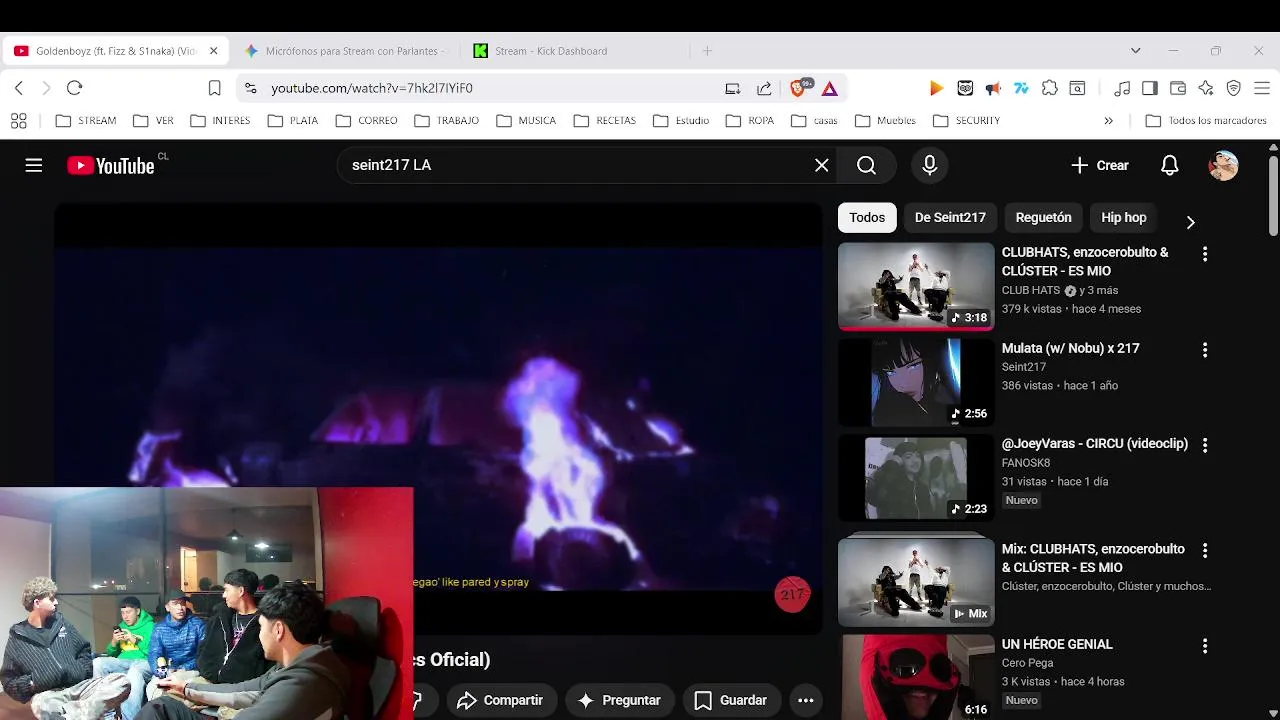Open options for UN HÉROE GENIAL
Viewport: 1280px width, 720px height.
(x=1205, y=646)
